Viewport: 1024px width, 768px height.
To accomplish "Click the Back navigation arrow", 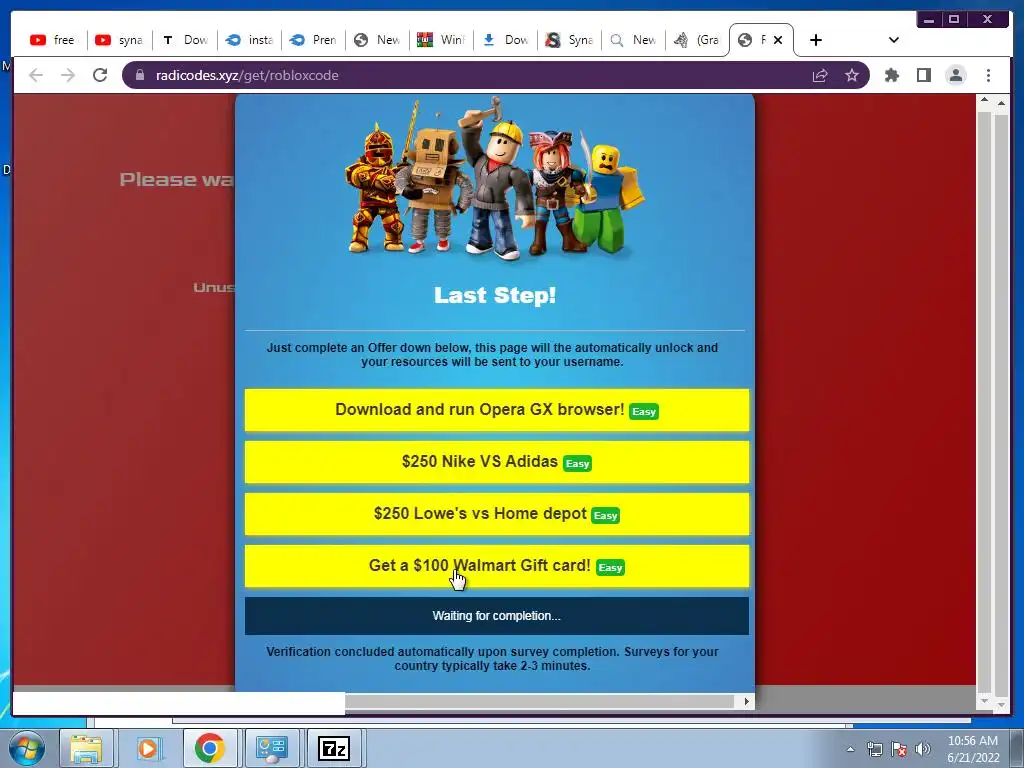I will point(36,75).
